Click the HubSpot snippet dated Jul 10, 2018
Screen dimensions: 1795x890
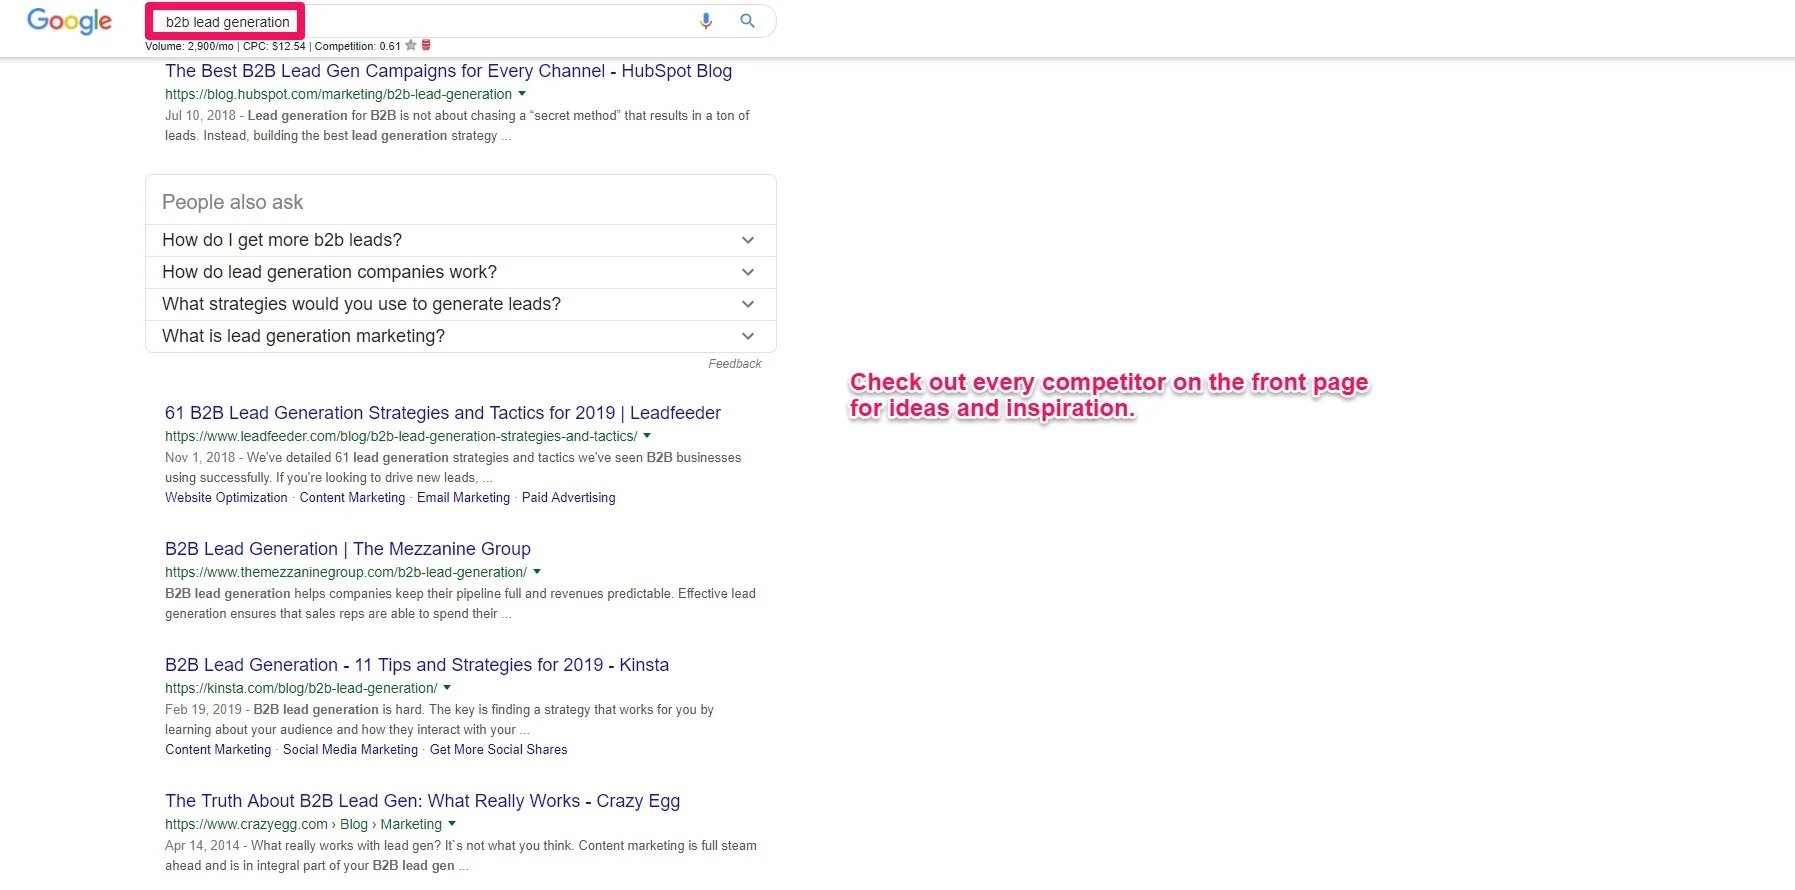tap(458, 126)
